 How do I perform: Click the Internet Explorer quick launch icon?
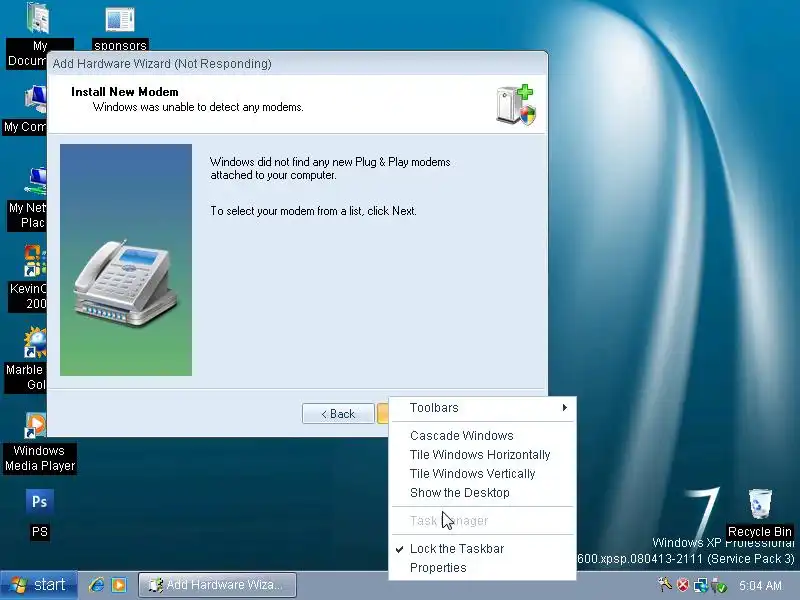[96, 585]
